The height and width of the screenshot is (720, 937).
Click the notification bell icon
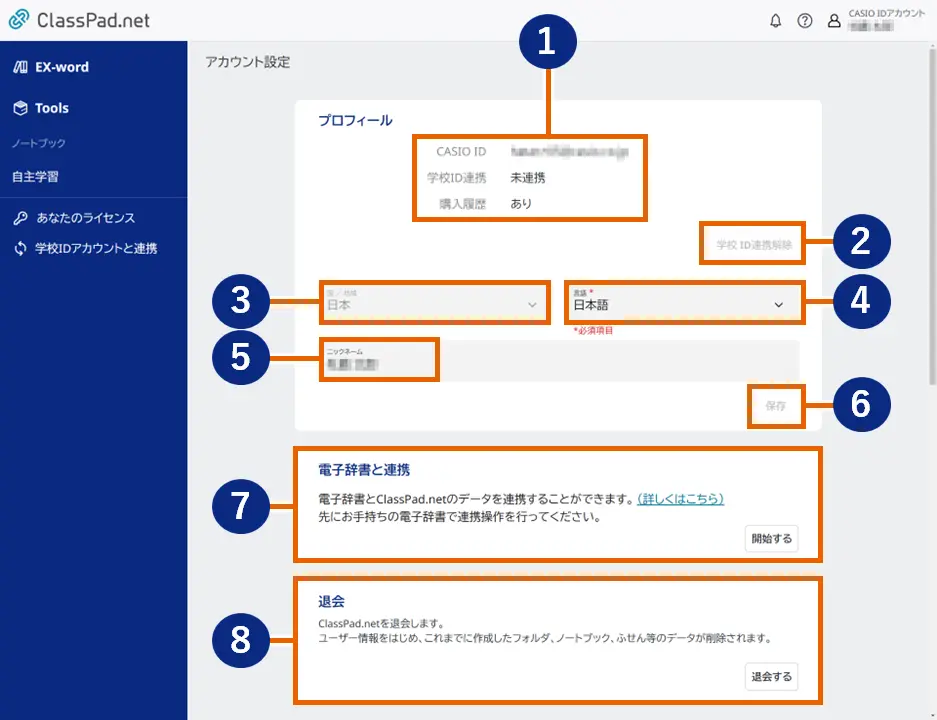tap(774, 19)
